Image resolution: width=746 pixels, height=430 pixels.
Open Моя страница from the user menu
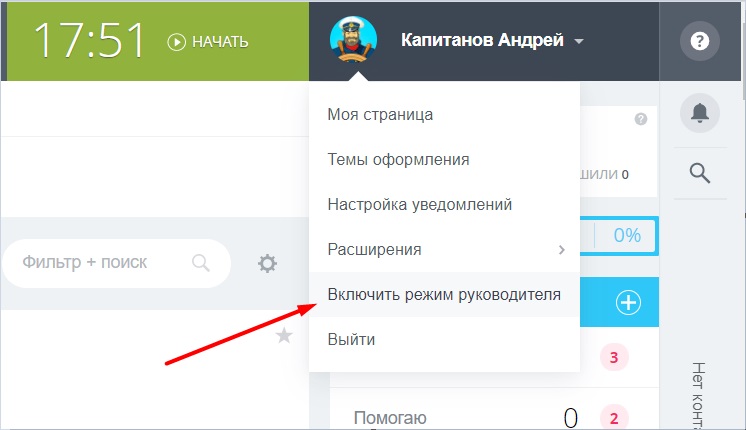[x=380, y=114]
